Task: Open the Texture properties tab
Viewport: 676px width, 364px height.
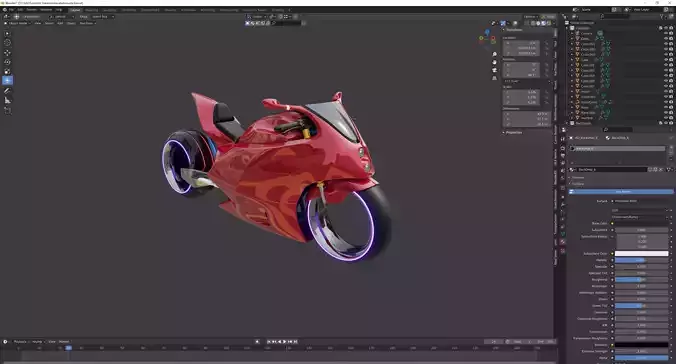Action: (563, 251)
